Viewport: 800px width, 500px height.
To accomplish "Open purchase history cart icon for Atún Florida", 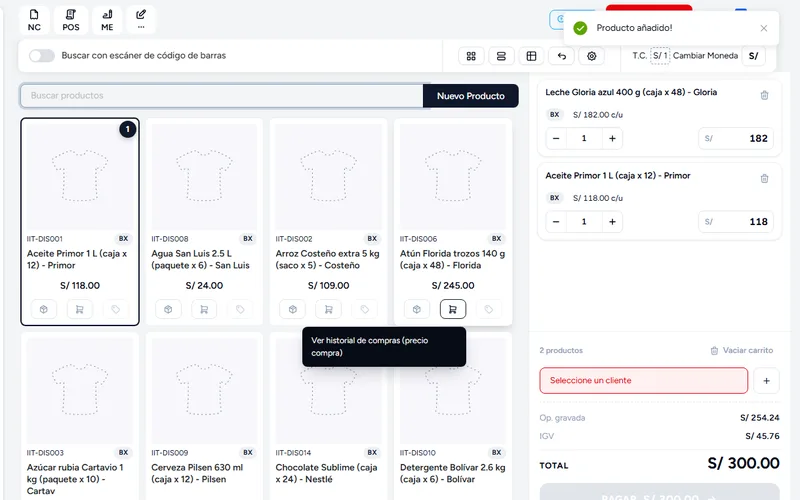I will [x=453, y=309].
